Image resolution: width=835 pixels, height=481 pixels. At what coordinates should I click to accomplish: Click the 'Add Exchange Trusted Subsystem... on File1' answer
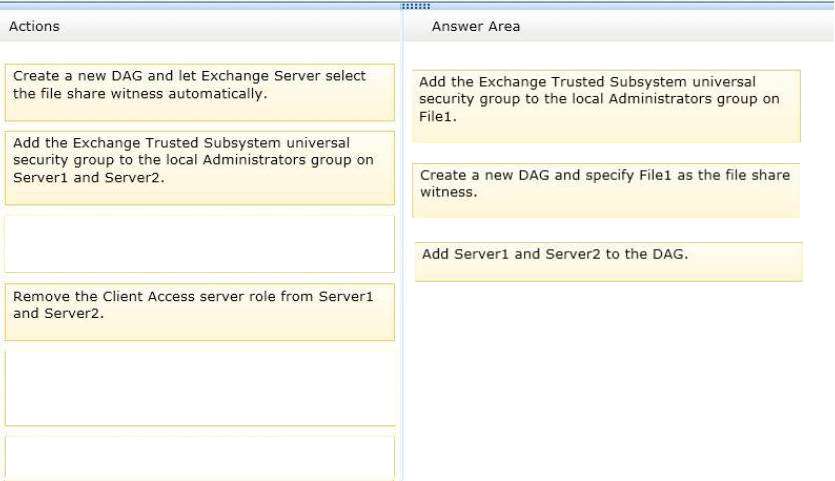pos(606,106)
